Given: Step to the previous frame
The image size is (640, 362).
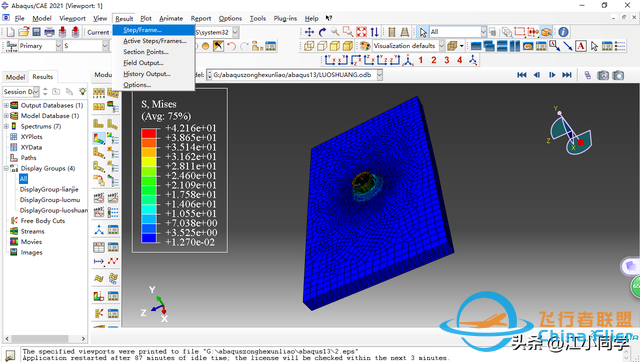Looking at the screenshot, I should pyautogui.click(x=537, y=75).
